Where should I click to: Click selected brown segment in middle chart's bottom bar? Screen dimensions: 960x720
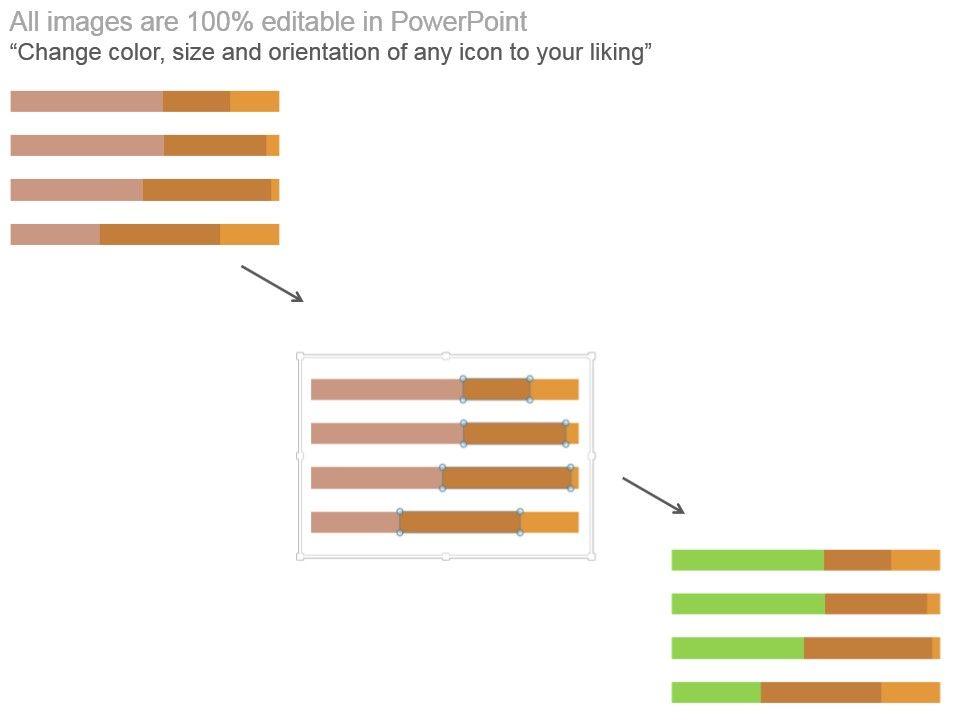click(460, 522)
